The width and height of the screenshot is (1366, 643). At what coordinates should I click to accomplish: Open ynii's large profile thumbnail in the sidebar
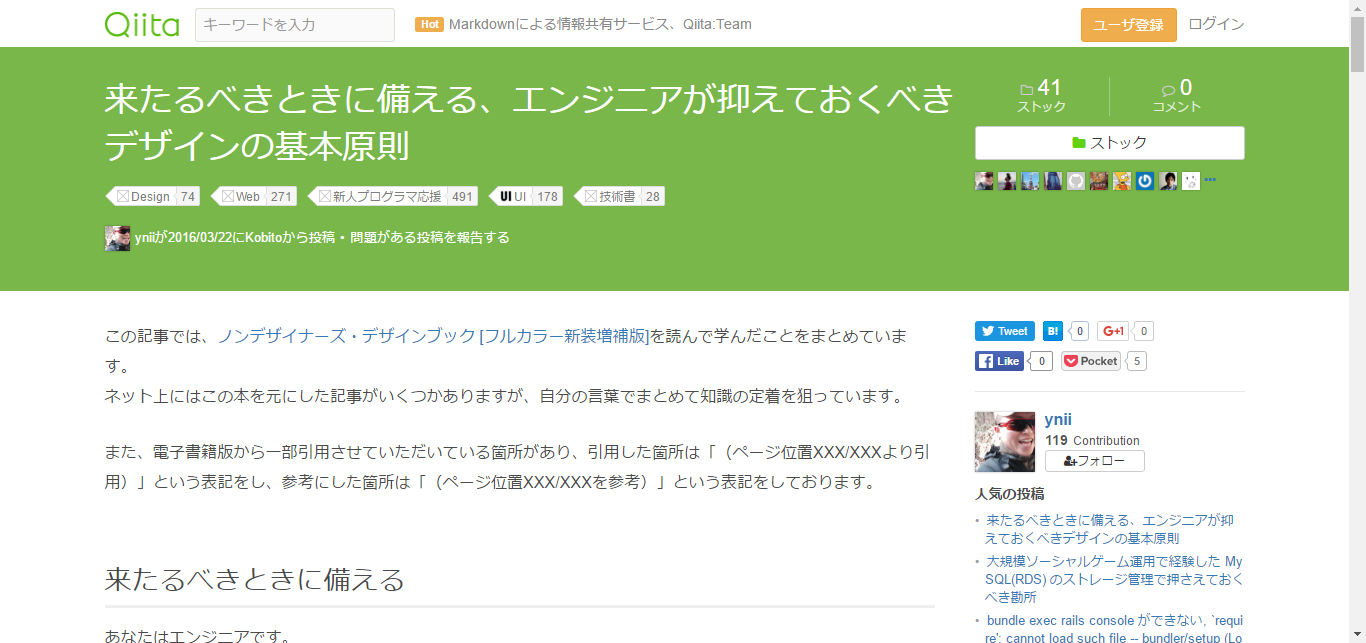click(1004, 441)
